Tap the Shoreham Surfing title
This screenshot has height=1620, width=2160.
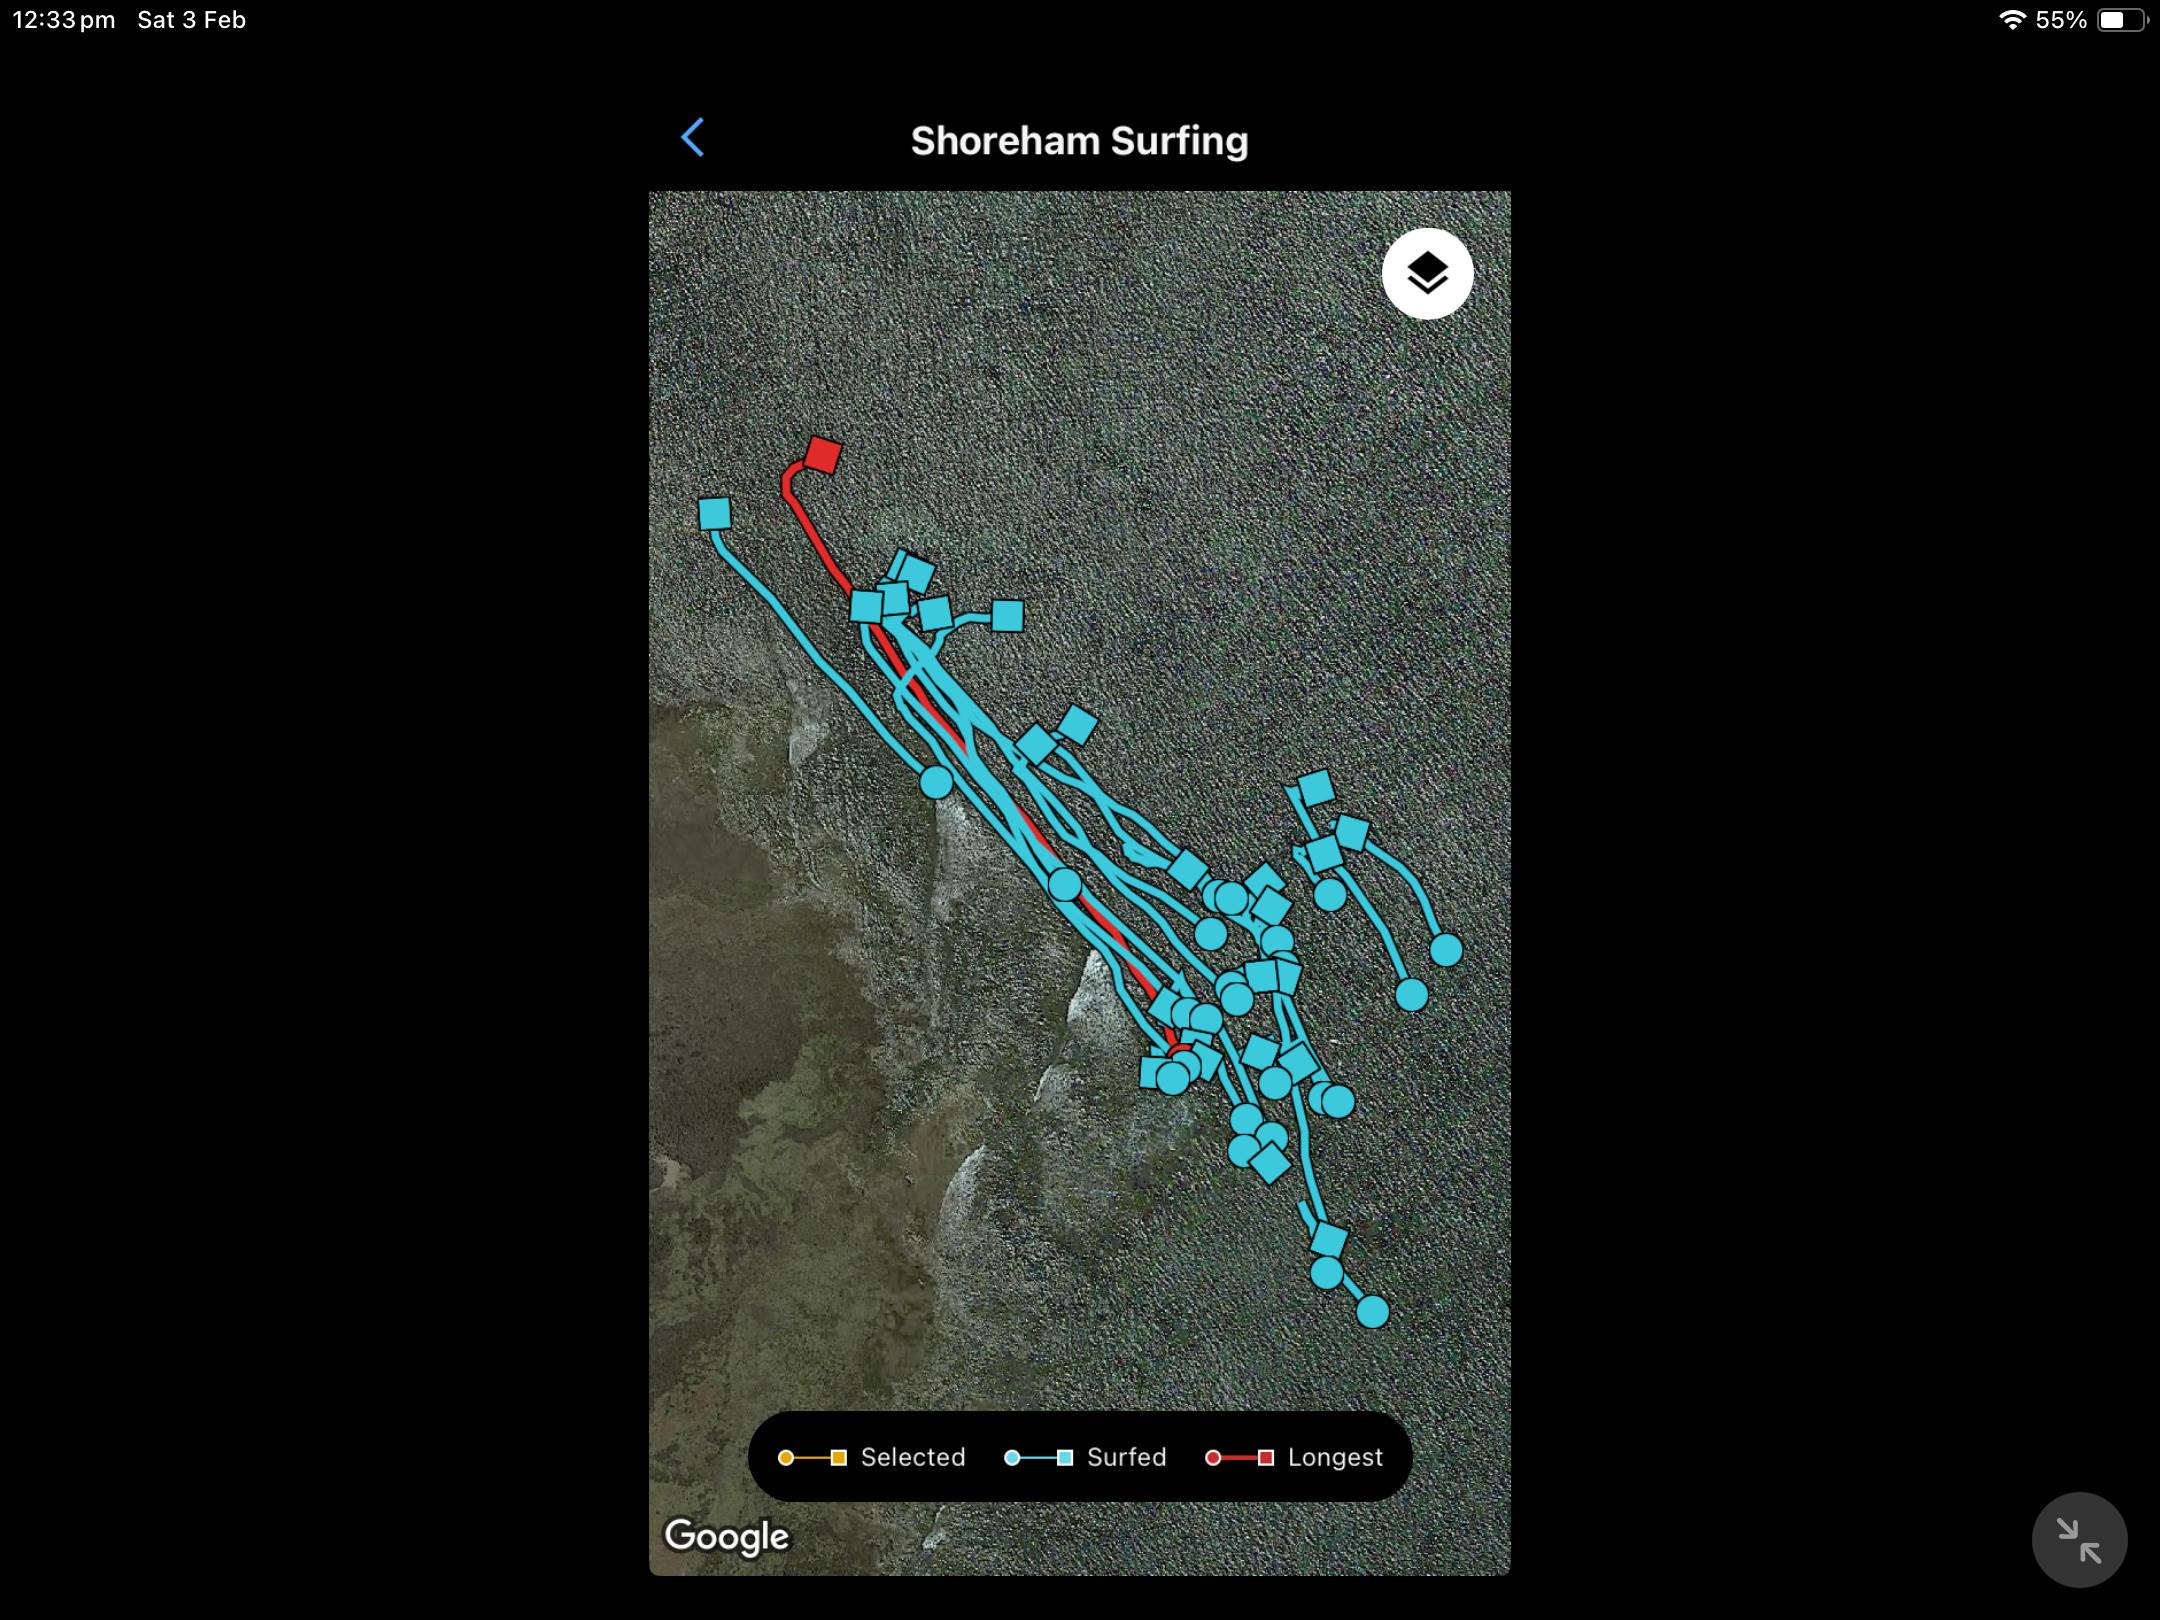pyautogui.click(x=1079, y=141)
